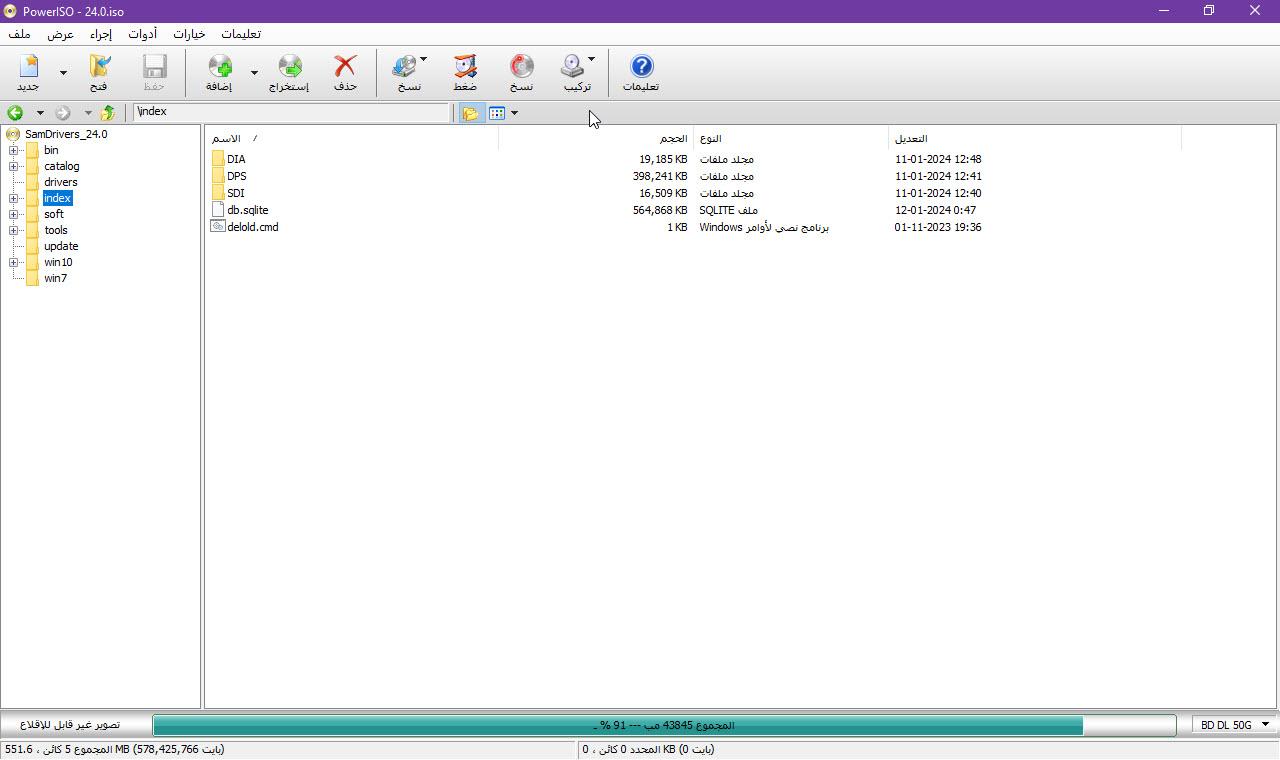Open the إضافة (Add) dropdown arrow
Viewport: 1280px width, 760px height.
pos(254,73)
